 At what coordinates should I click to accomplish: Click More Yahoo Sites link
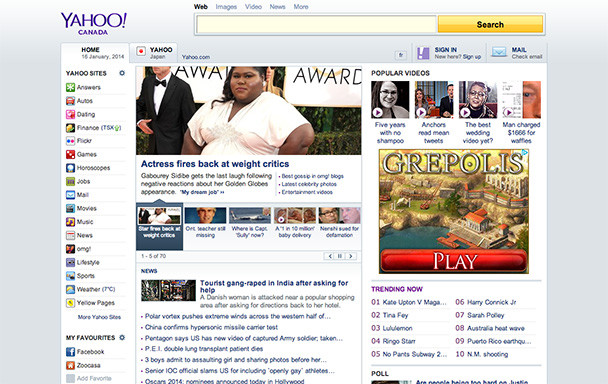pyautogui.click(x=99, y=317)
